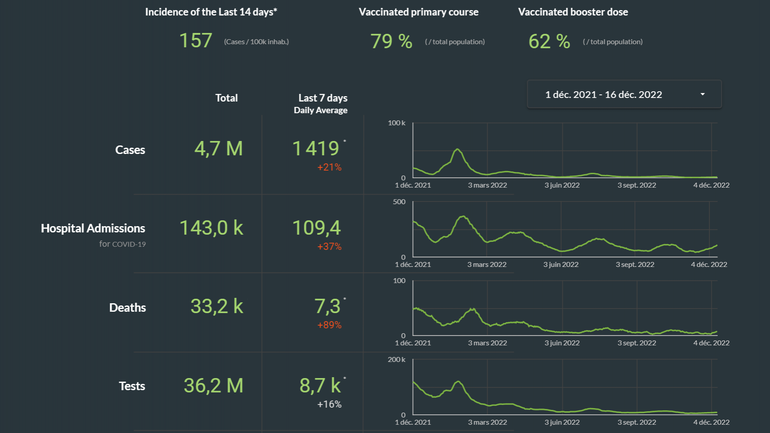Click the 4,7 M total cases value
This screenshot has height=433, width=770.
coord(217,149)
